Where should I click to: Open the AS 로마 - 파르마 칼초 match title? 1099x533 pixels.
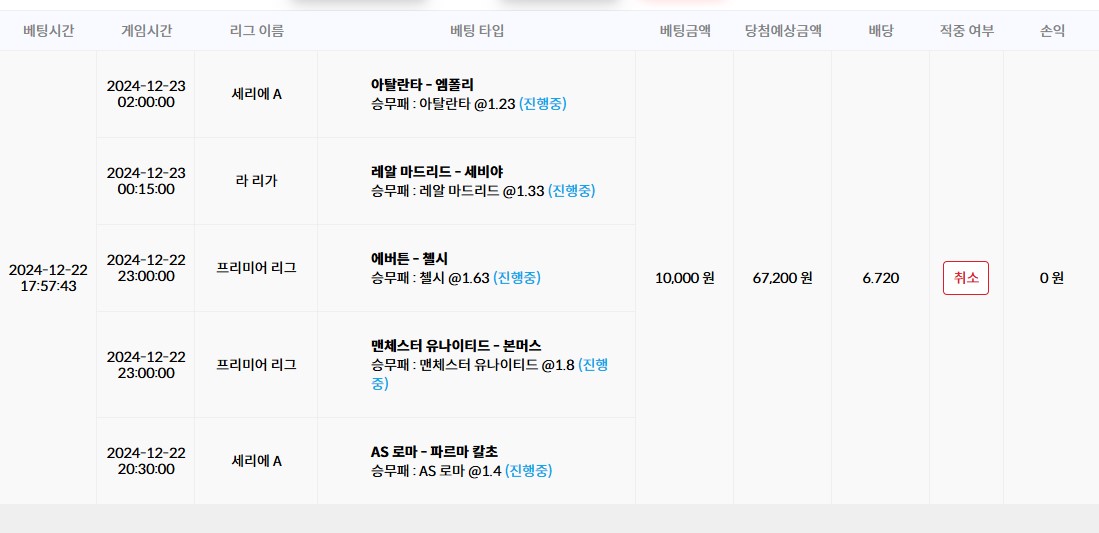click(434, 451)
